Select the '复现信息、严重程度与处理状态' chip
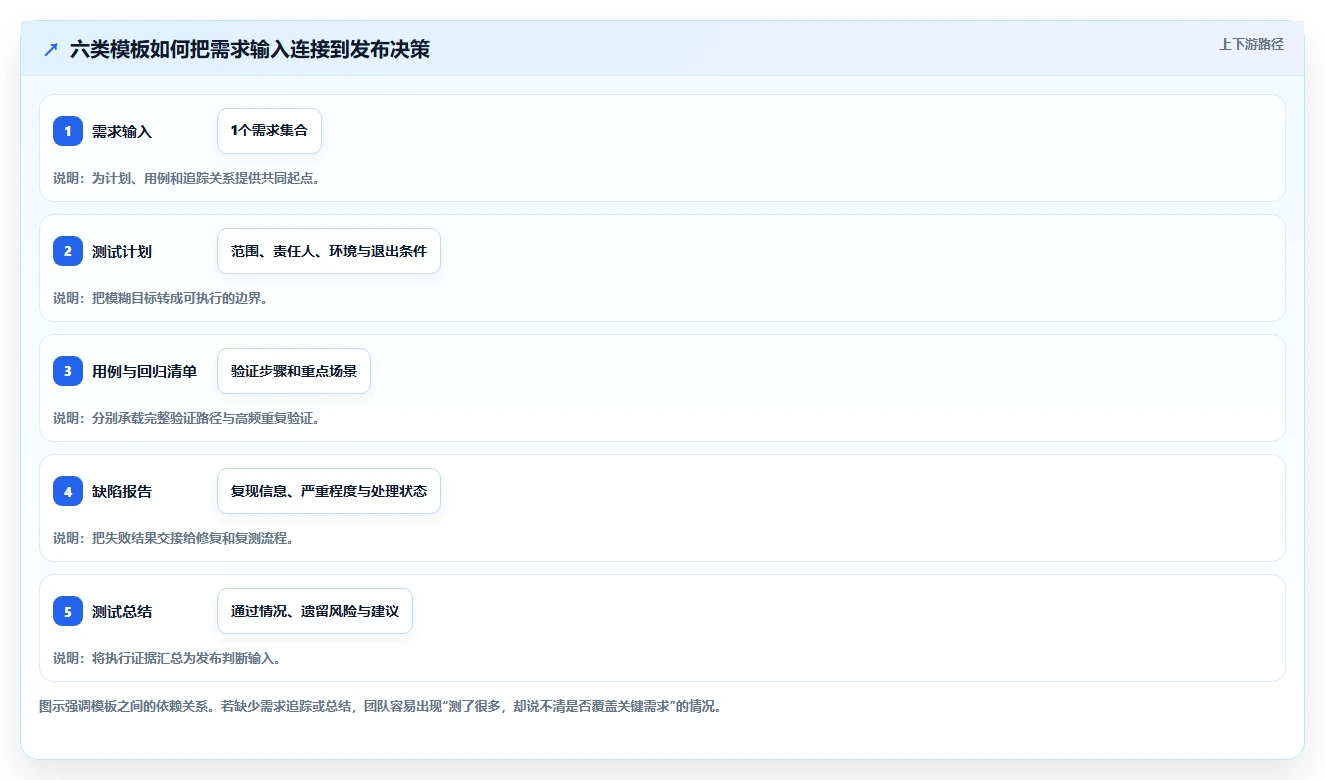Viewport: 1325px width, 780px height. click(329, 491)
